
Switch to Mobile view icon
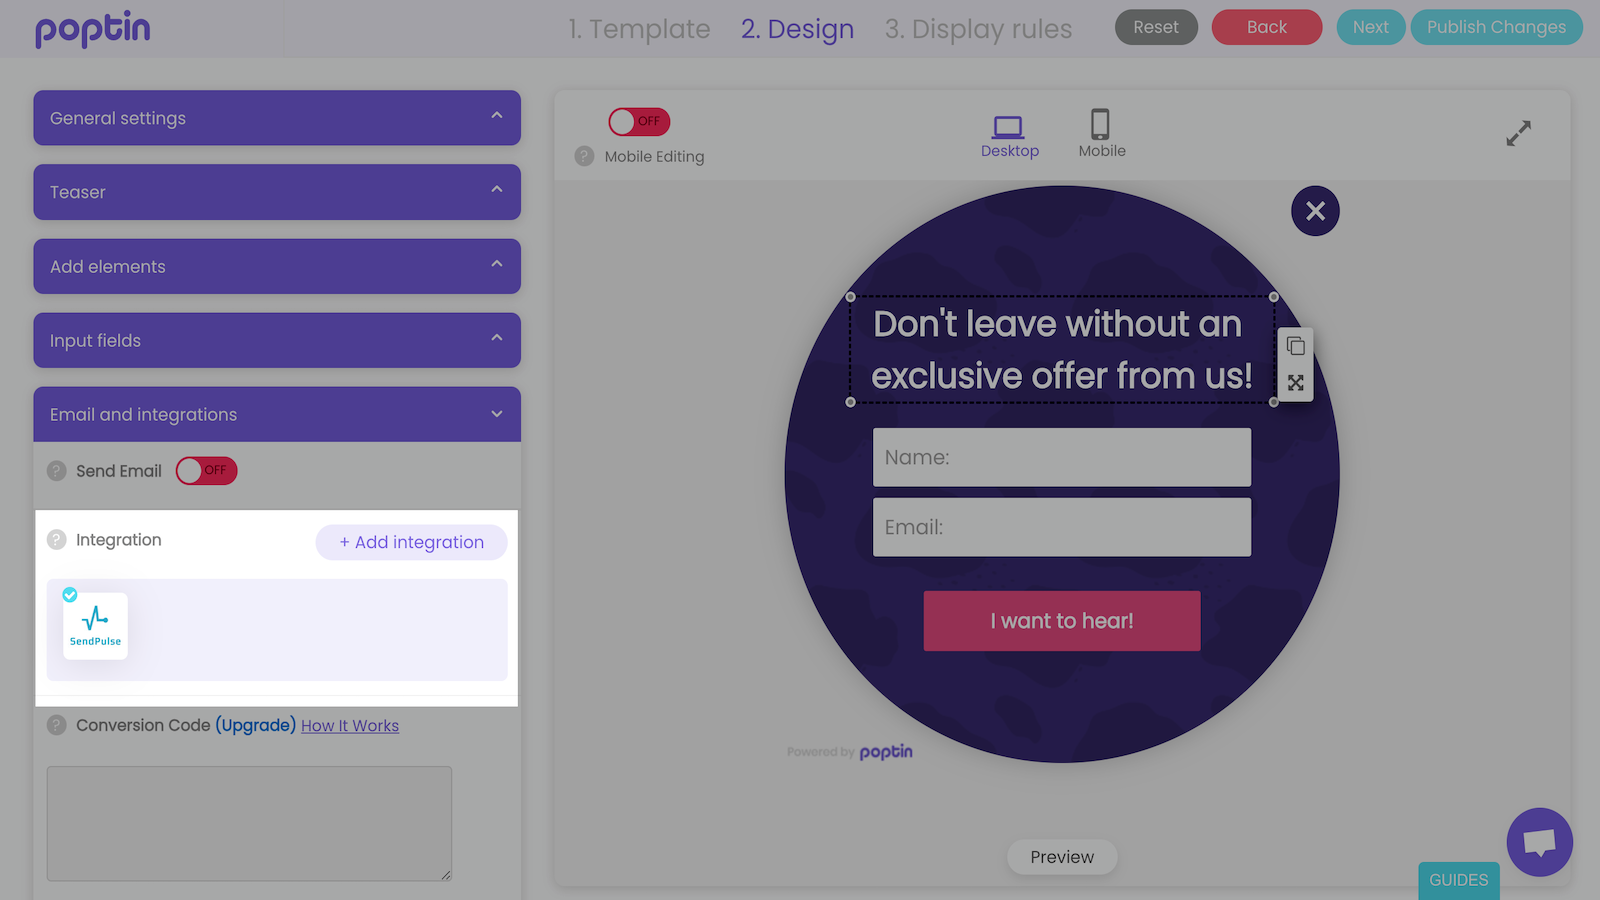(x=1100, y=126)
